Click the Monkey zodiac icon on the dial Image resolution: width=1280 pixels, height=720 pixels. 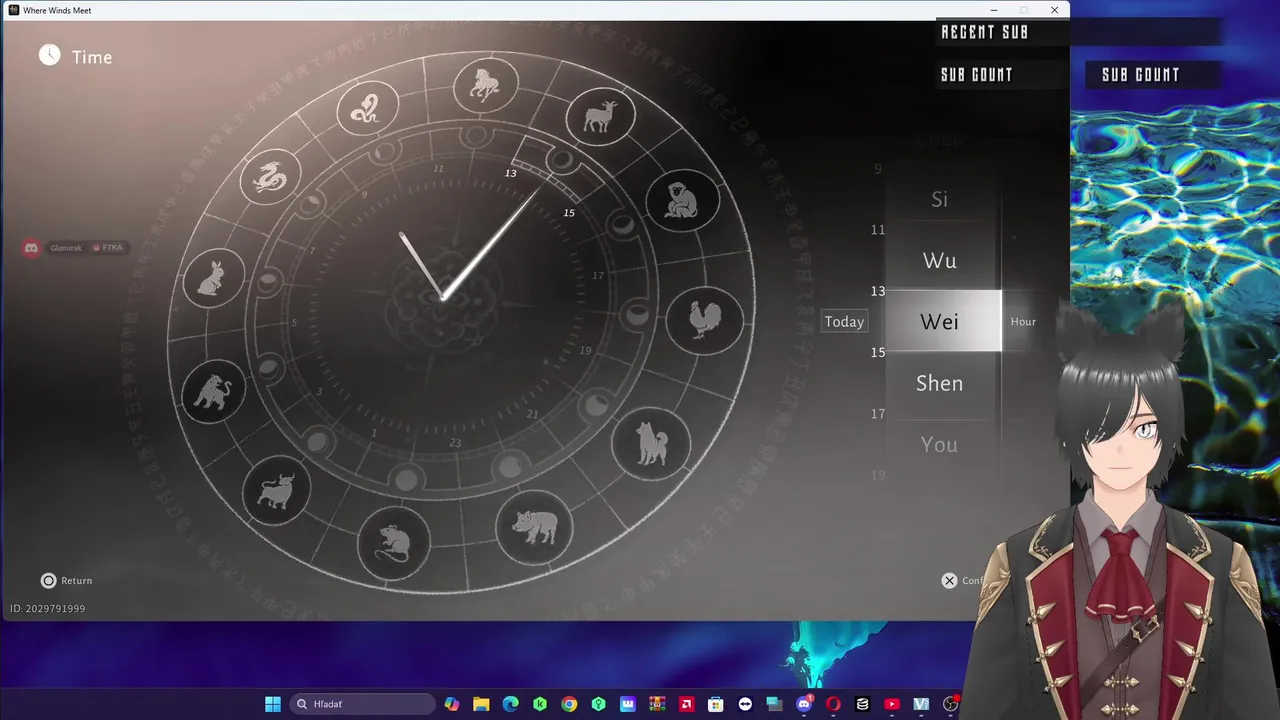click(683, 201)
